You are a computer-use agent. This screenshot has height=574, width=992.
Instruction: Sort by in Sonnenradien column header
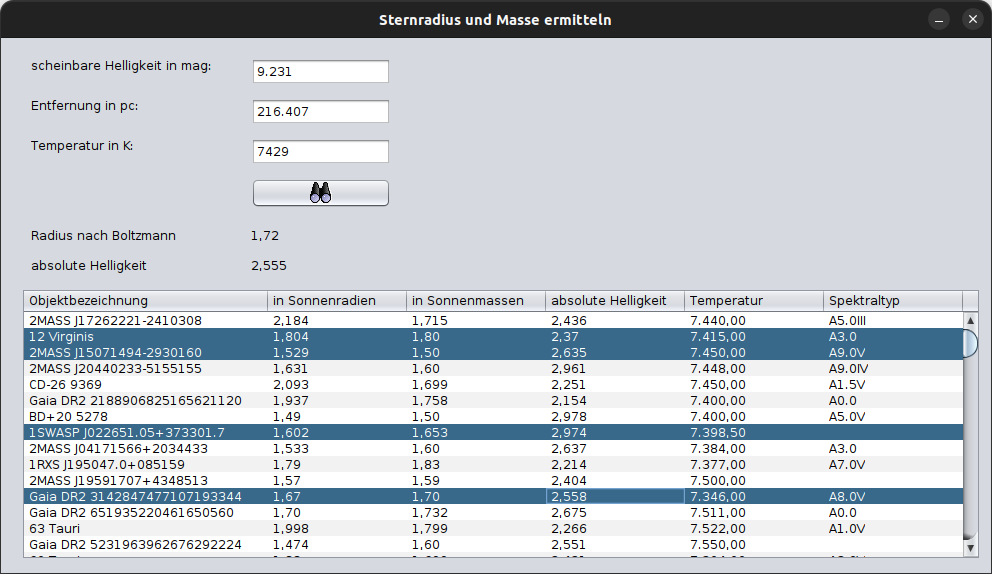coord(337,301)
